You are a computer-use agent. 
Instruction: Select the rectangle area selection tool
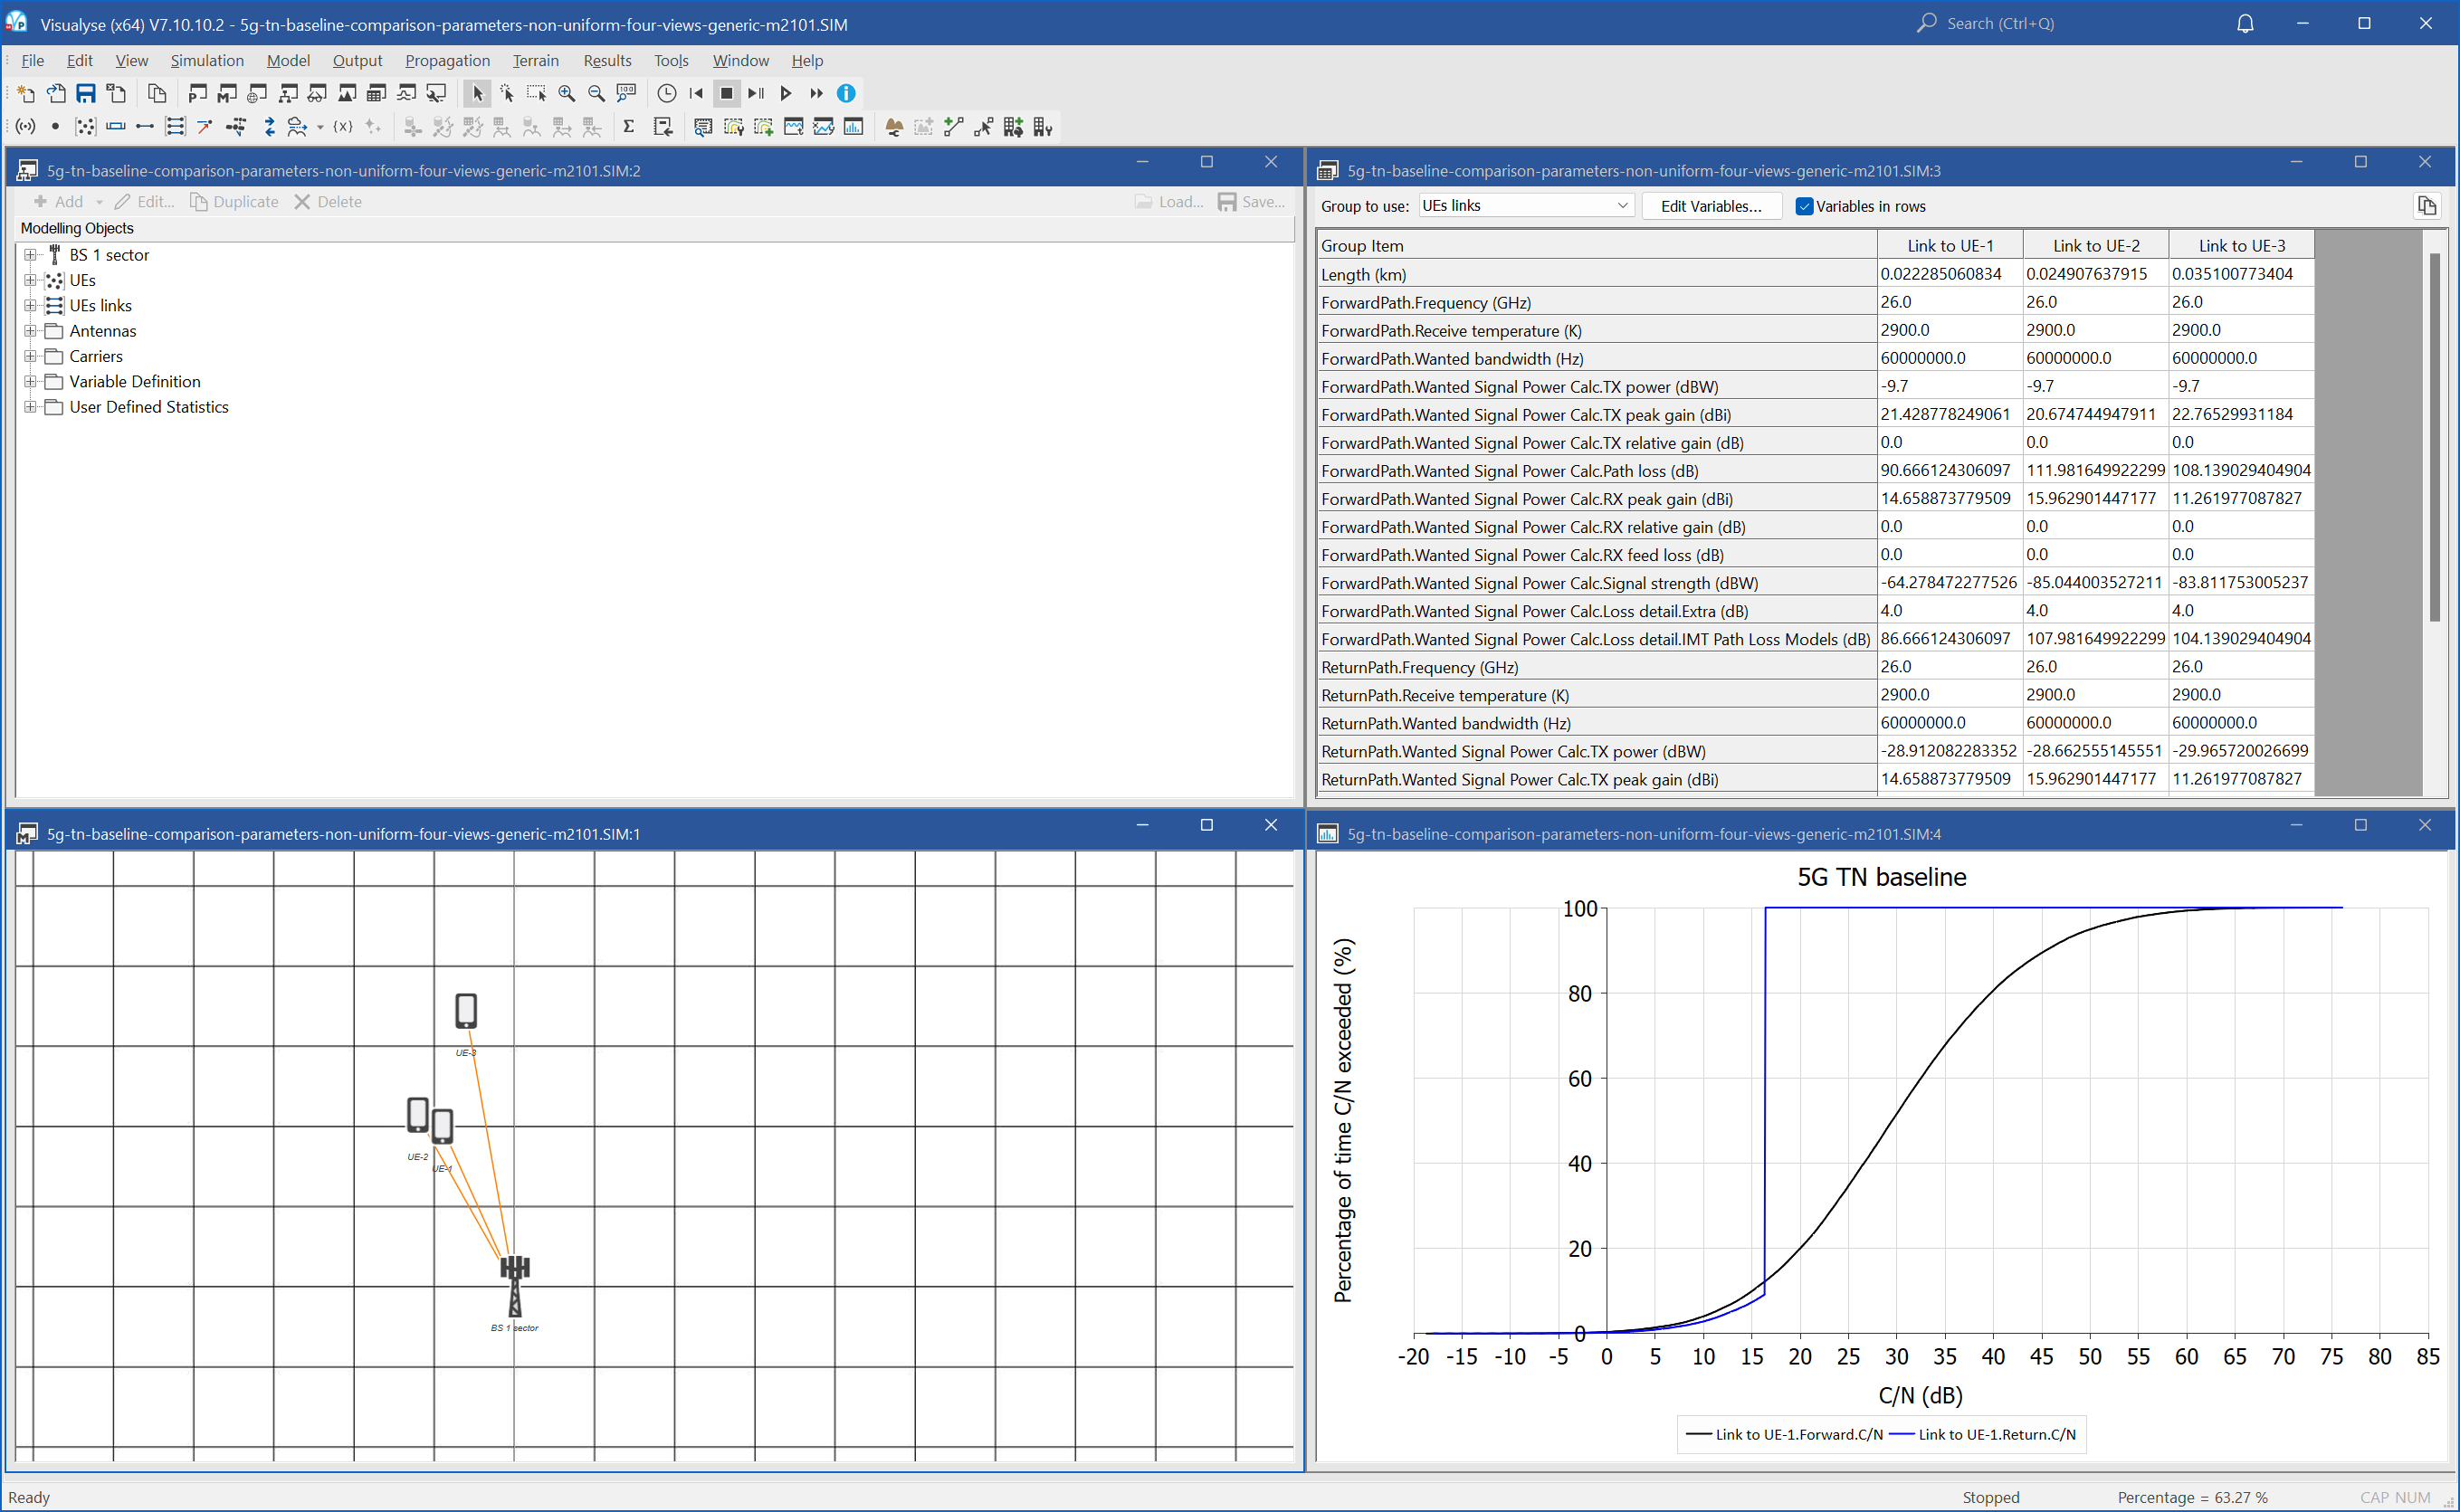tap(537, 93)
